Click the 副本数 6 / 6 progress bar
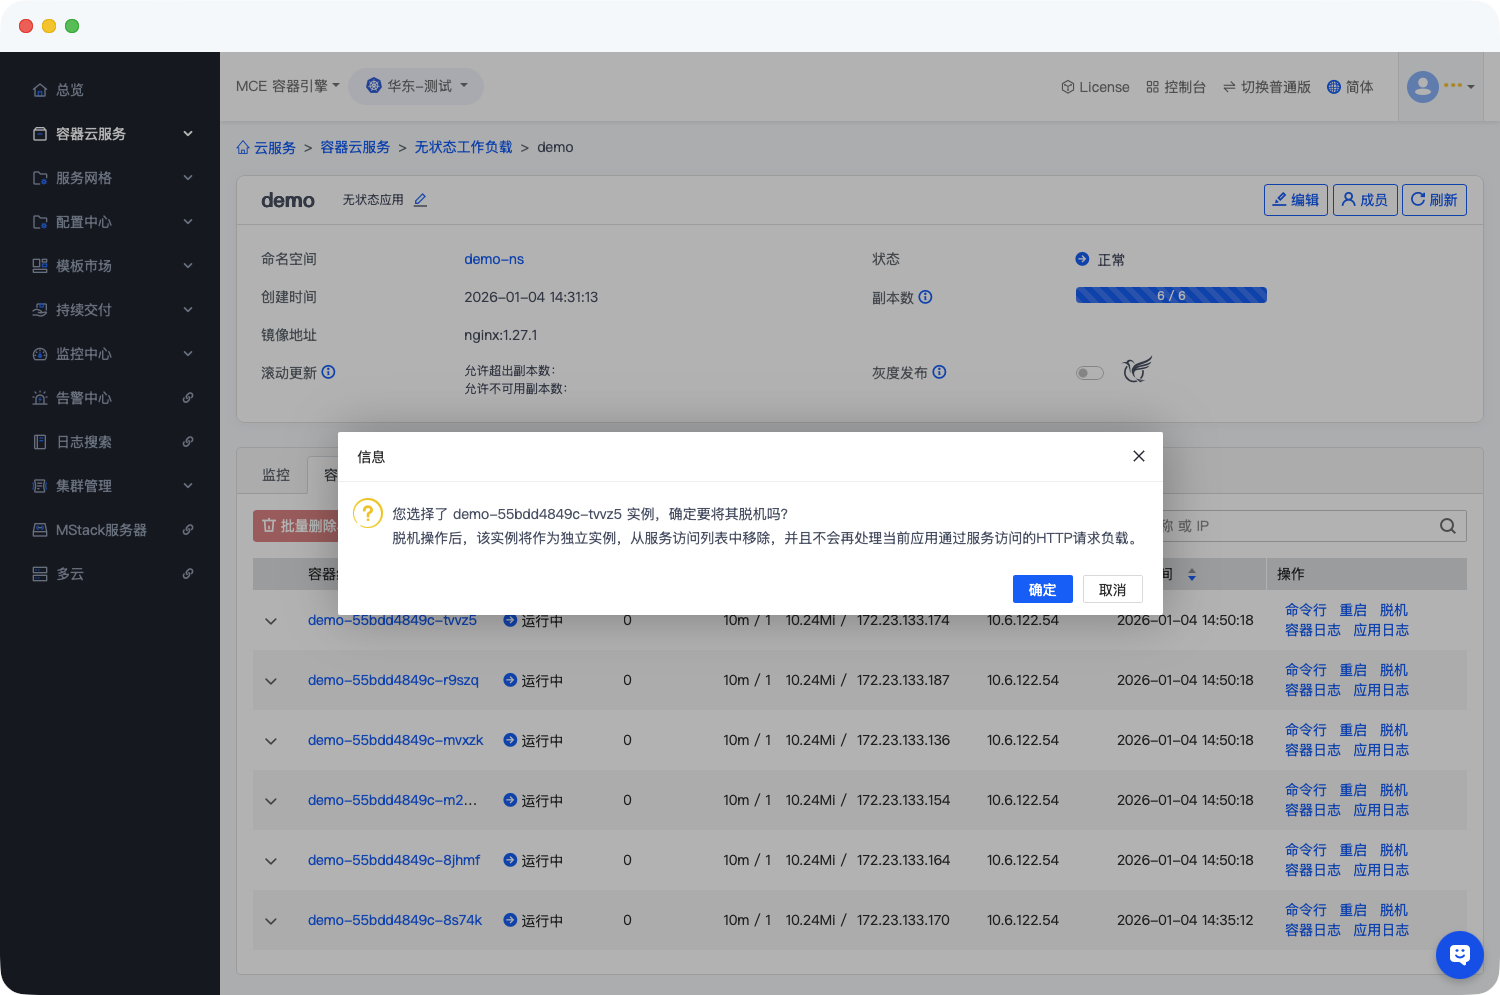1500x995 pixels. (1170, 295)
